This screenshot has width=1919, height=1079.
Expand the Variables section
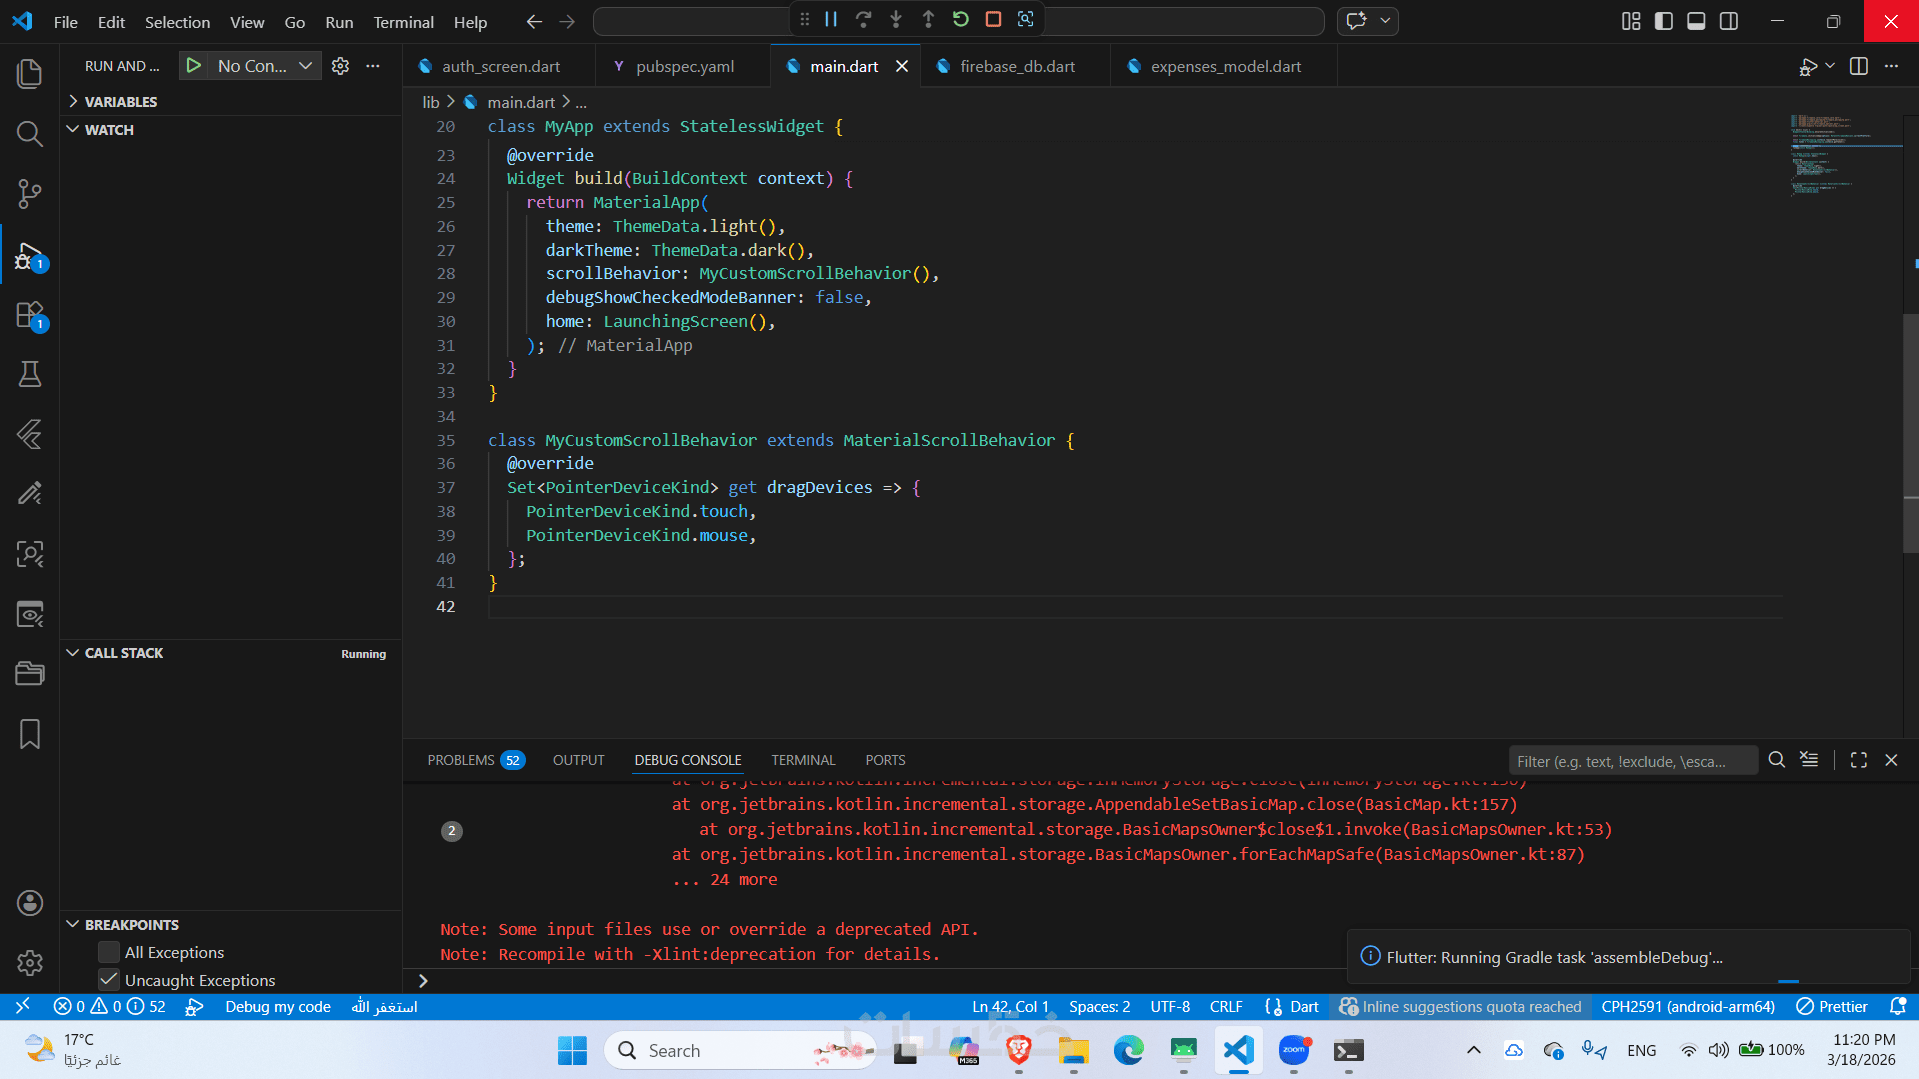click(x=120, y=102)
